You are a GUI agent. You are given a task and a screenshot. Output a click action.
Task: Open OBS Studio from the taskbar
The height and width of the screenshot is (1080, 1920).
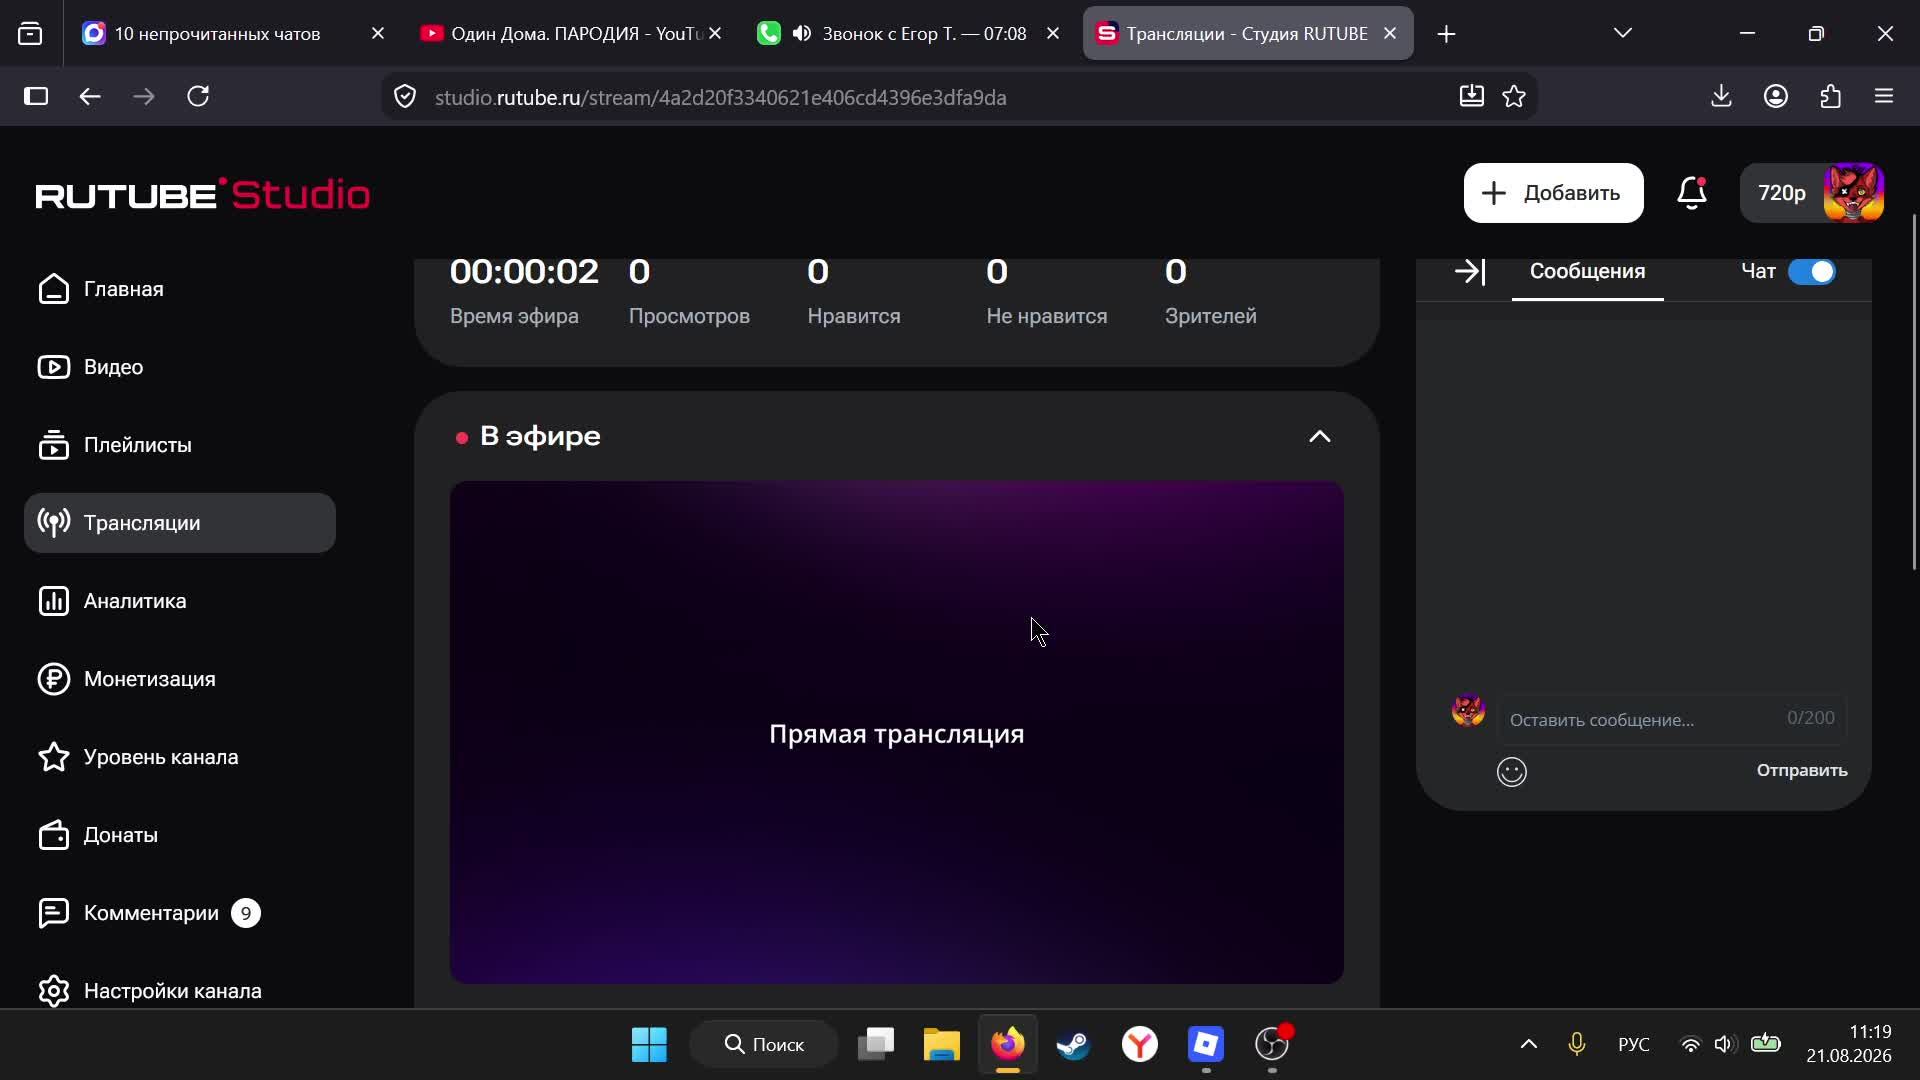tap(1272, 1045)
